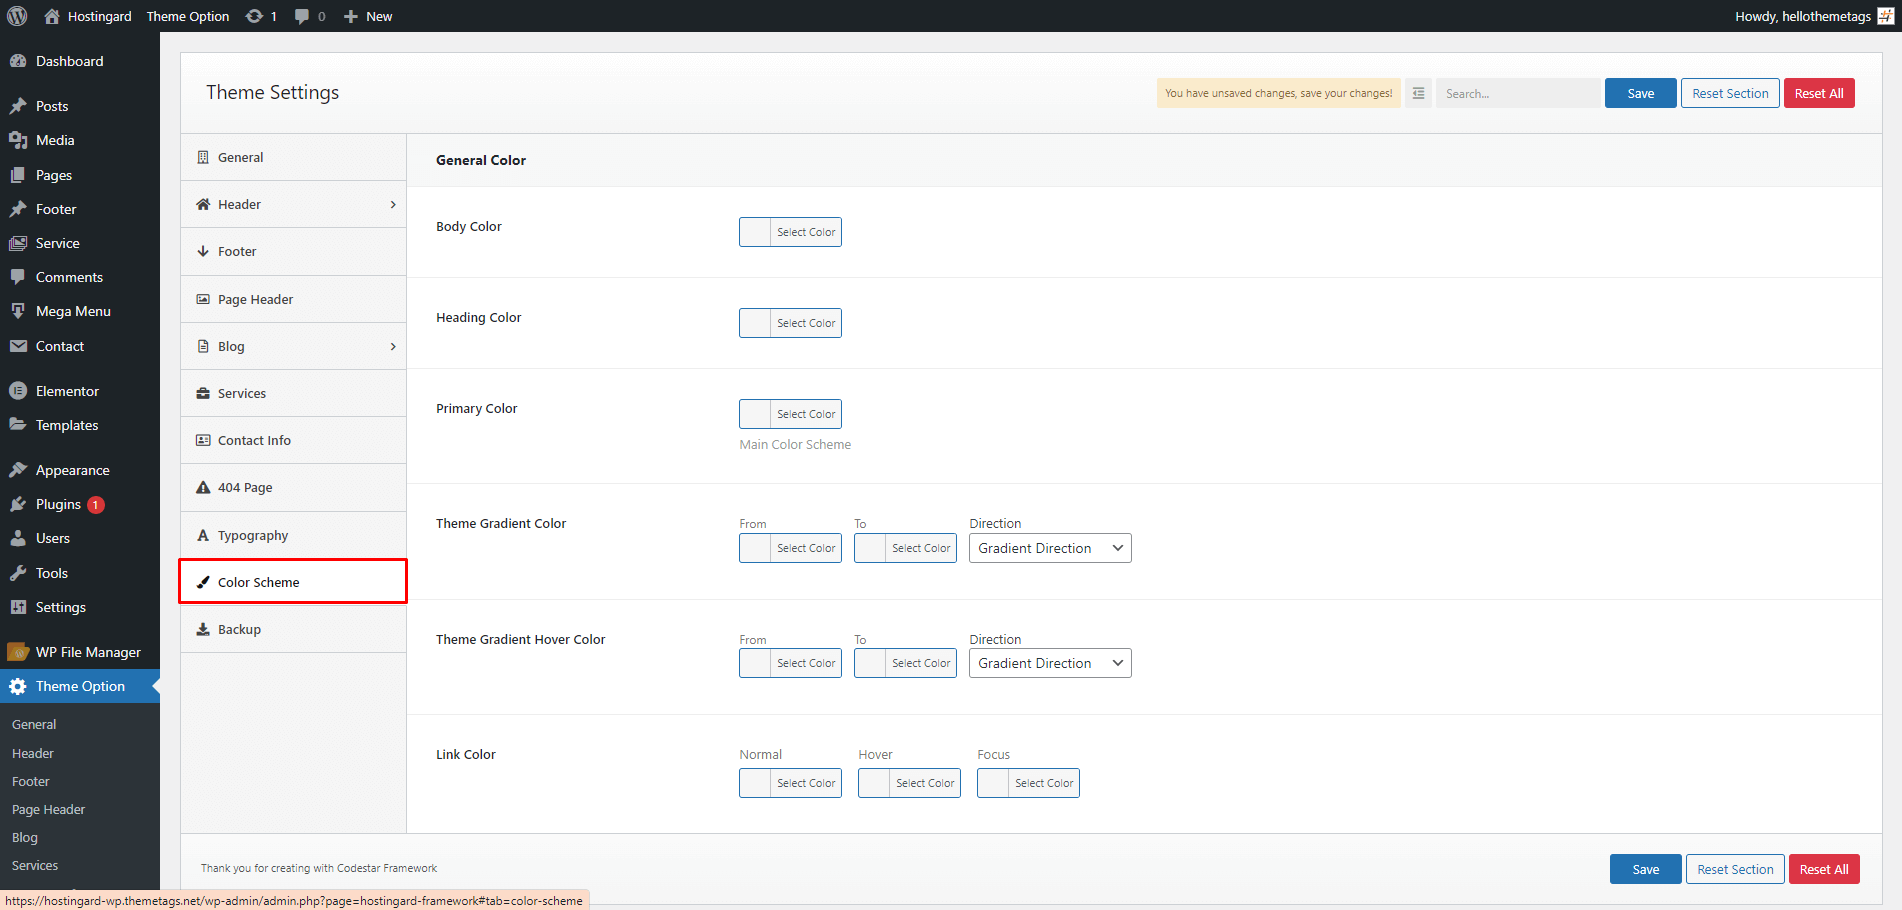
Task: Click the top Reset Section button
Action: [1730, 93]
